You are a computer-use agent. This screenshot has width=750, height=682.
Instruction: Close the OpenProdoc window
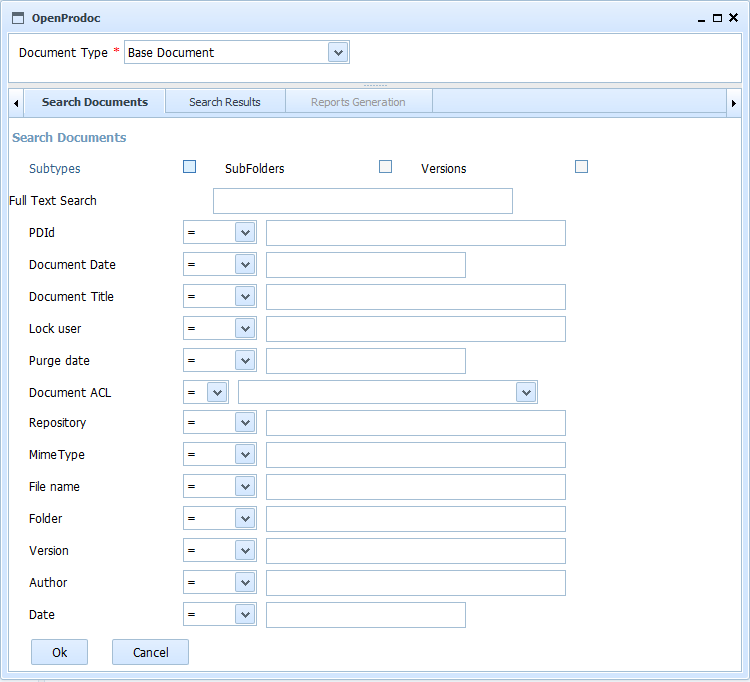pyautogui.click(x=733, y=18)
